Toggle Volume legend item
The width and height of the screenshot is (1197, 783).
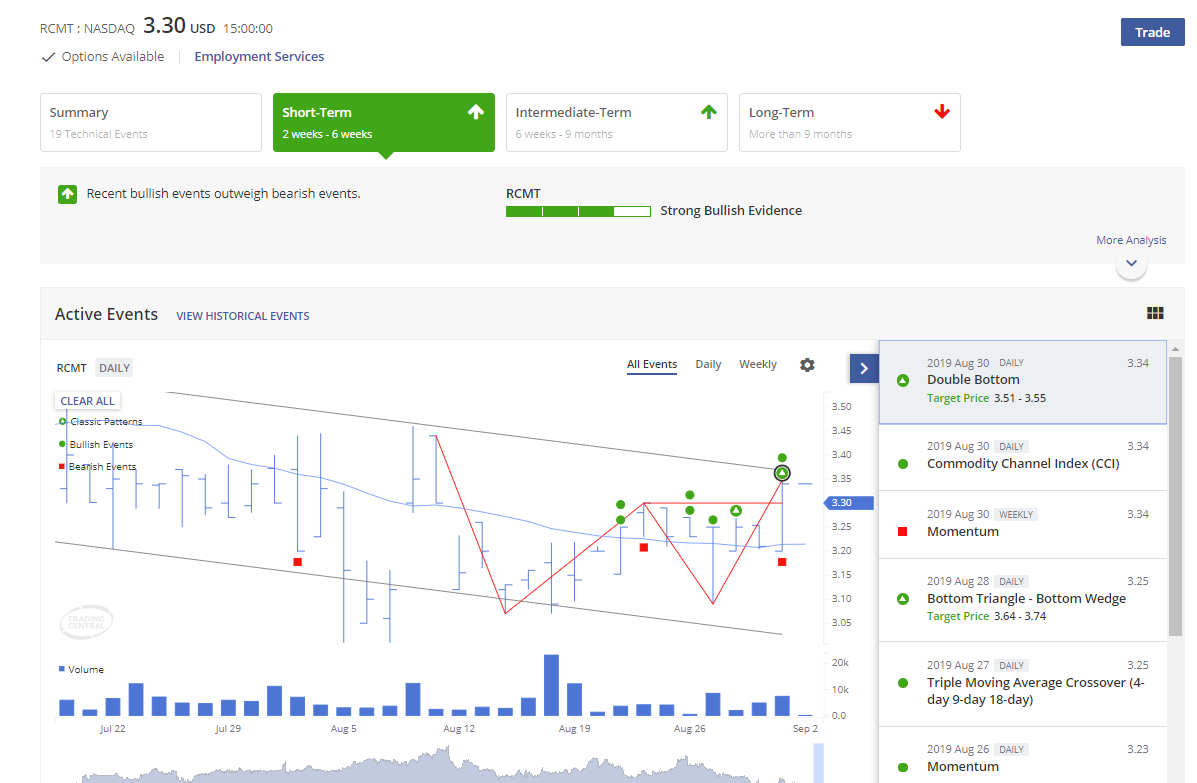pos(81,669)
